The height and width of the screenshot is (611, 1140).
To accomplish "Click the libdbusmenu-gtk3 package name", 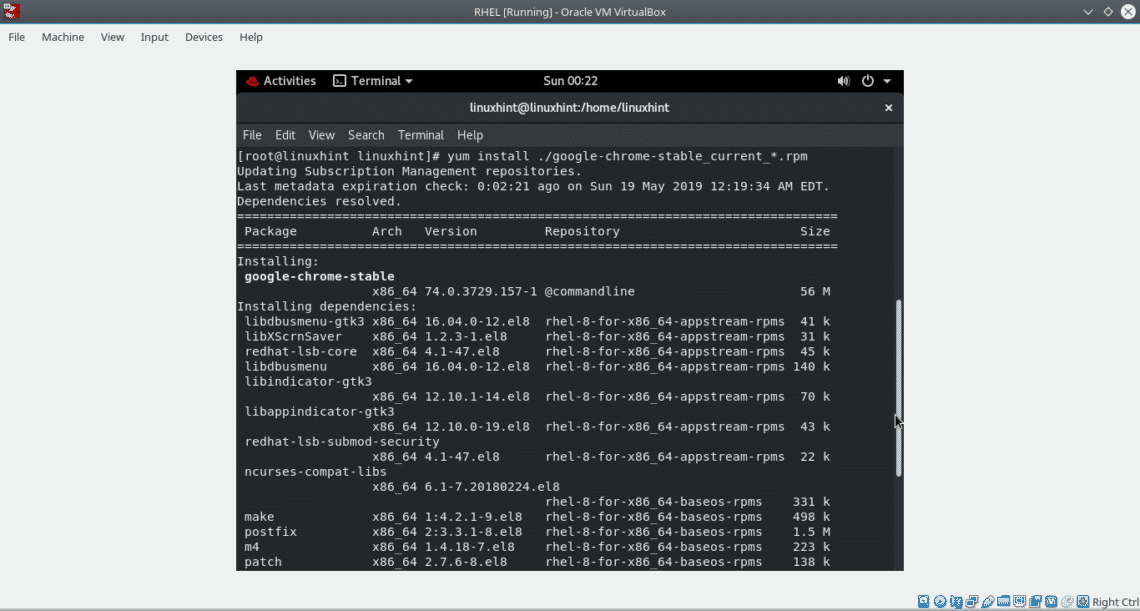I will pyautogui.click(x=305, y=322).
